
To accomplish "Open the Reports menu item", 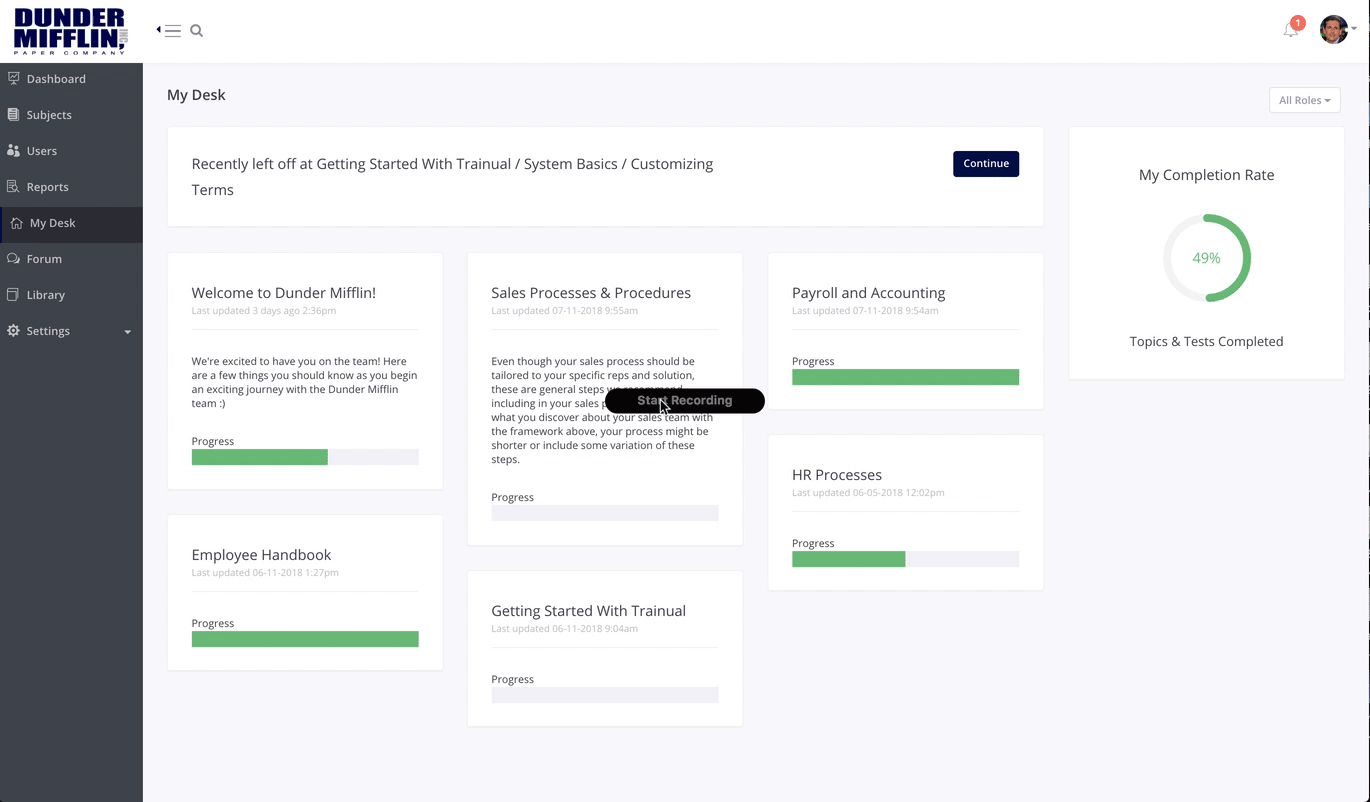I will (x=47, y=187).
